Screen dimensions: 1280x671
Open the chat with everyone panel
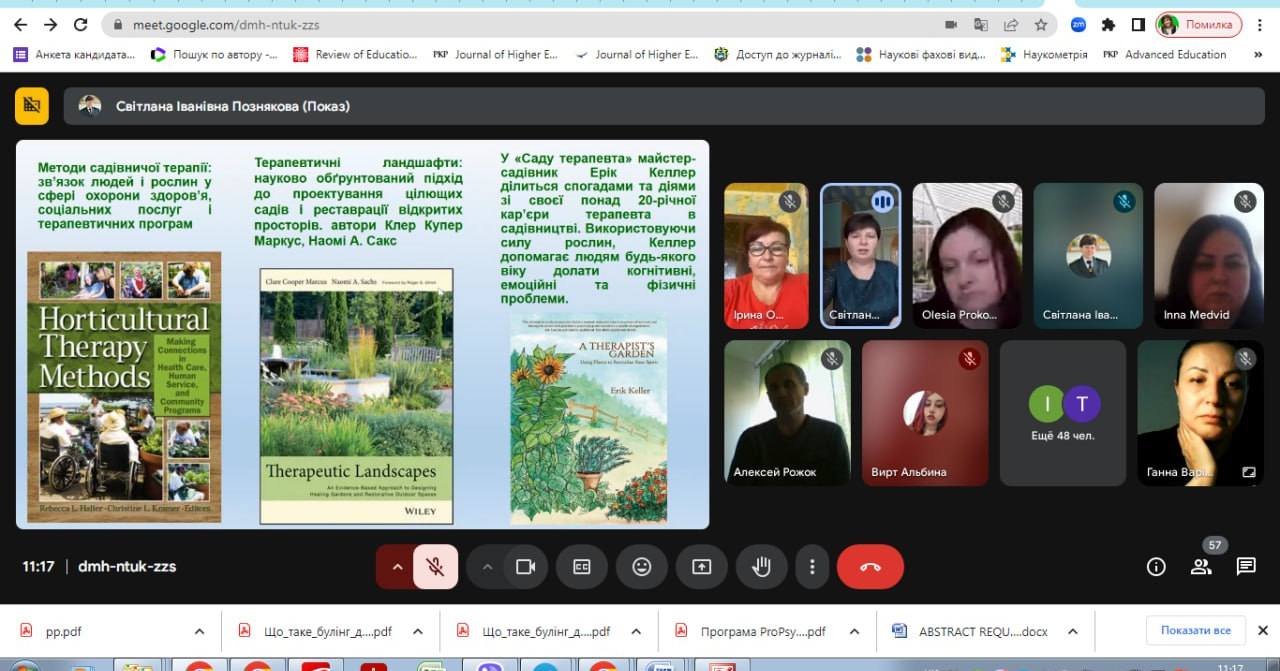(1246, 567)
